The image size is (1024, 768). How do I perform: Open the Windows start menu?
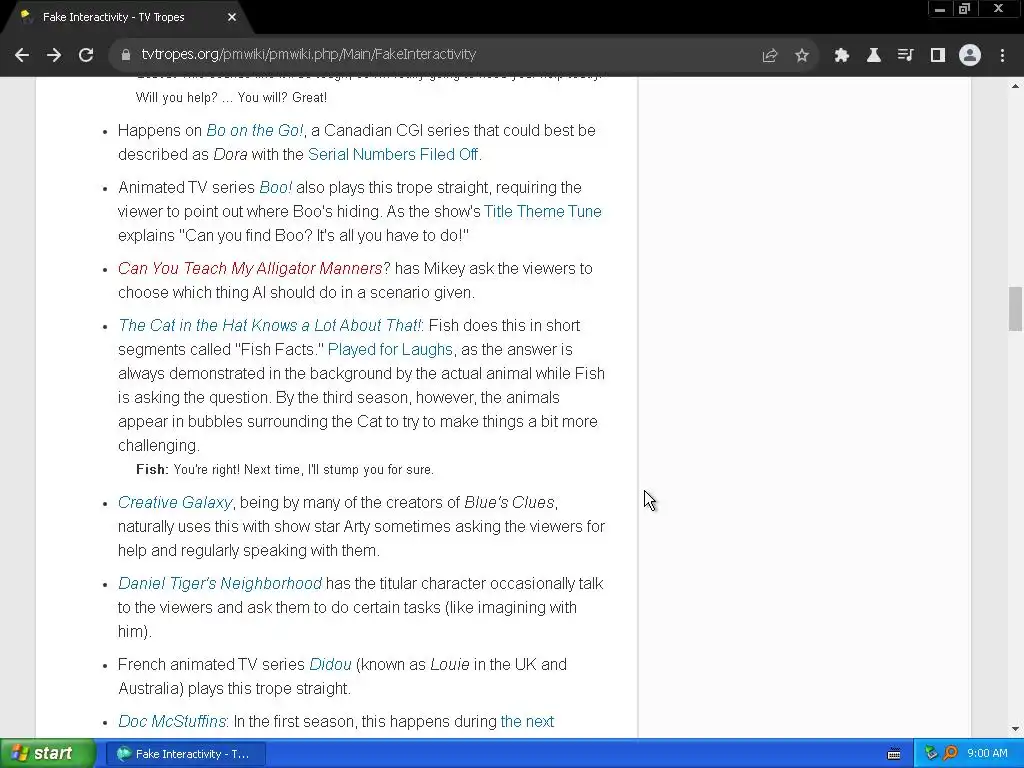(47, 754)
